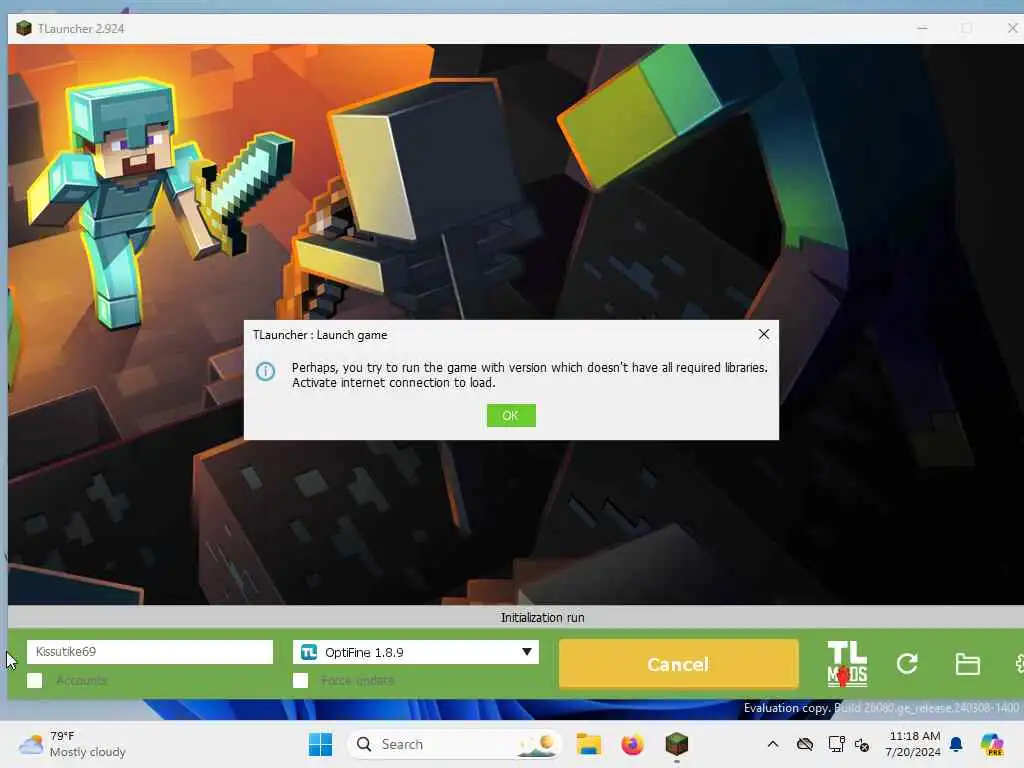1024x768 pixels.
Task: Click the TLauncher window title icon
Action: tap(24, 28)
